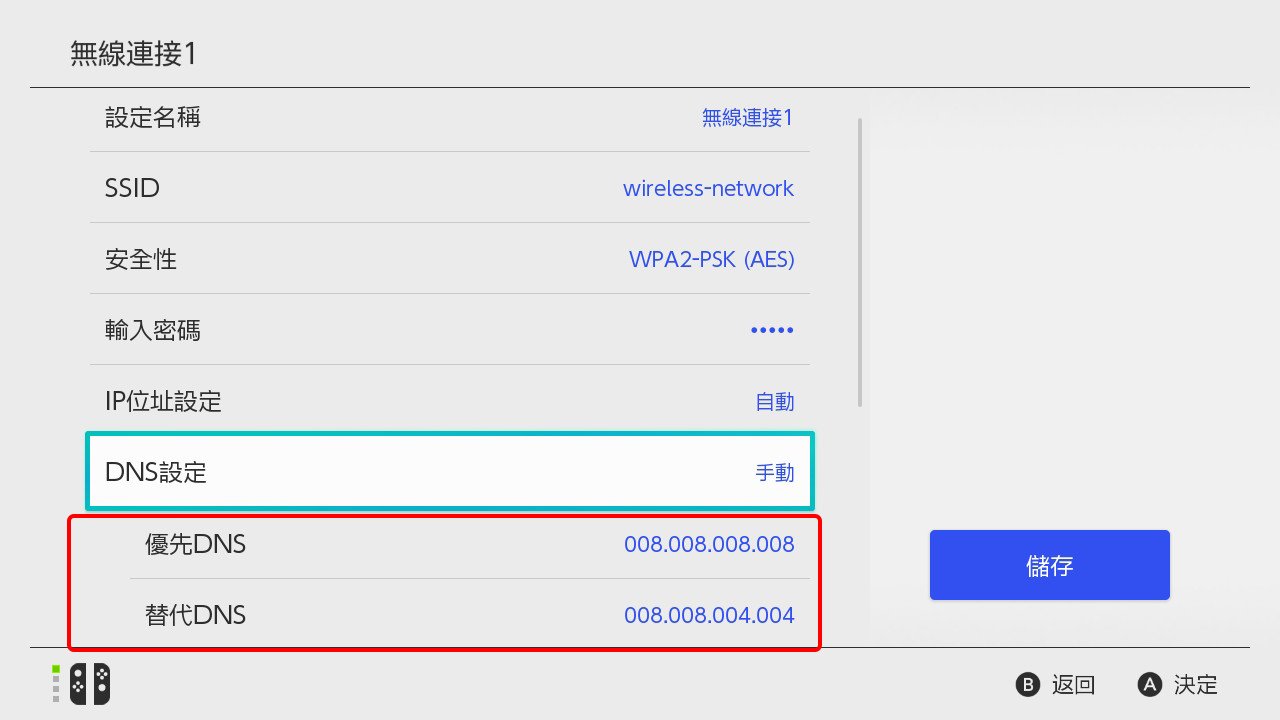Image resolution: width=1280 pixels, height=720 pixels.
Task: Click the A button icon
Action: [1149, 685]
